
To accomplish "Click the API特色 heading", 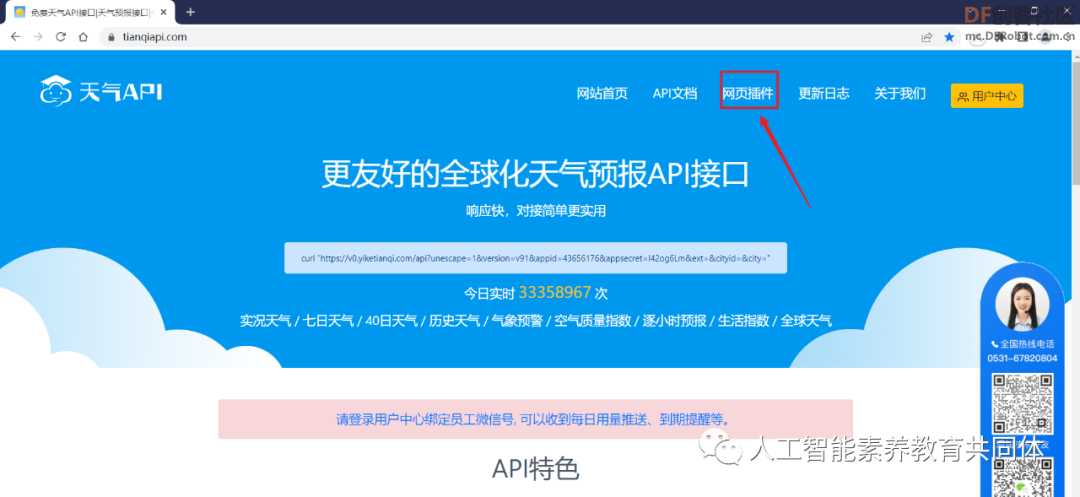I will point(535,469).
